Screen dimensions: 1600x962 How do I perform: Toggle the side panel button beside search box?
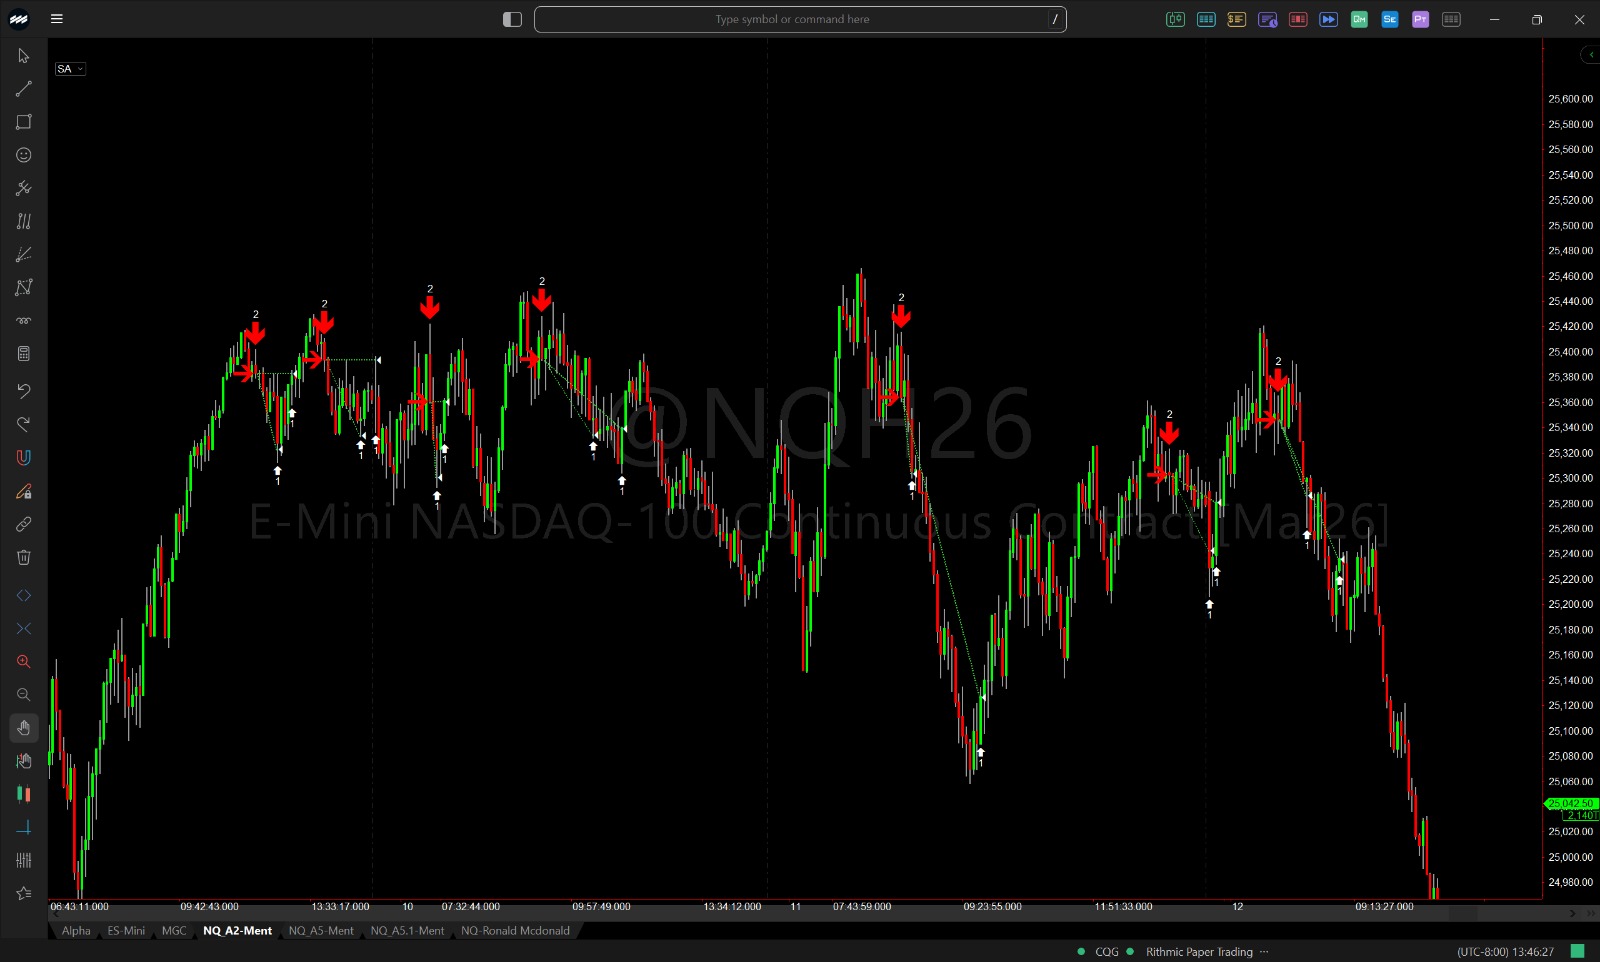pyautogui.click(x=512, y=19)
